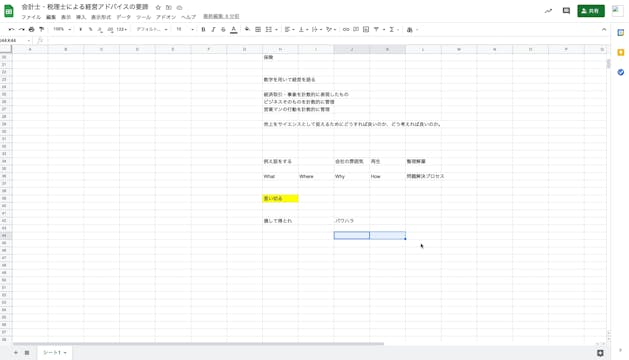Screen dimensions: 629x360
Task: Move document to a folder icon
Action: coord(168,7)
